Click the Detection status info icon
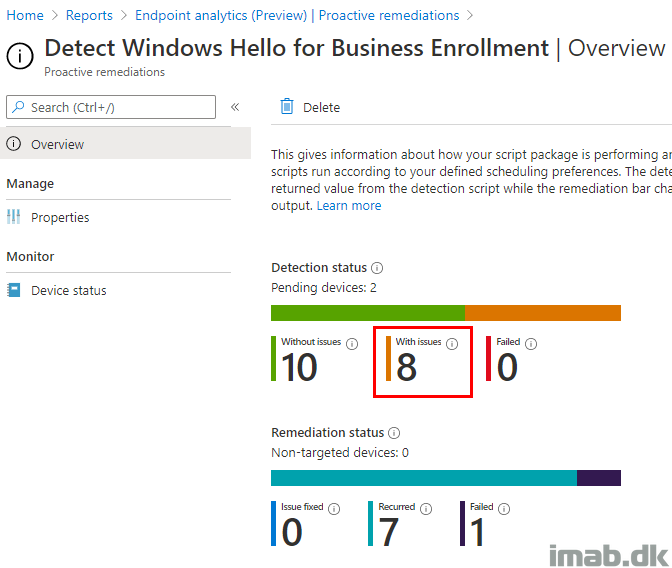This screenshot has width=672, height=568. pyautogui.click(x=377, y=268)
